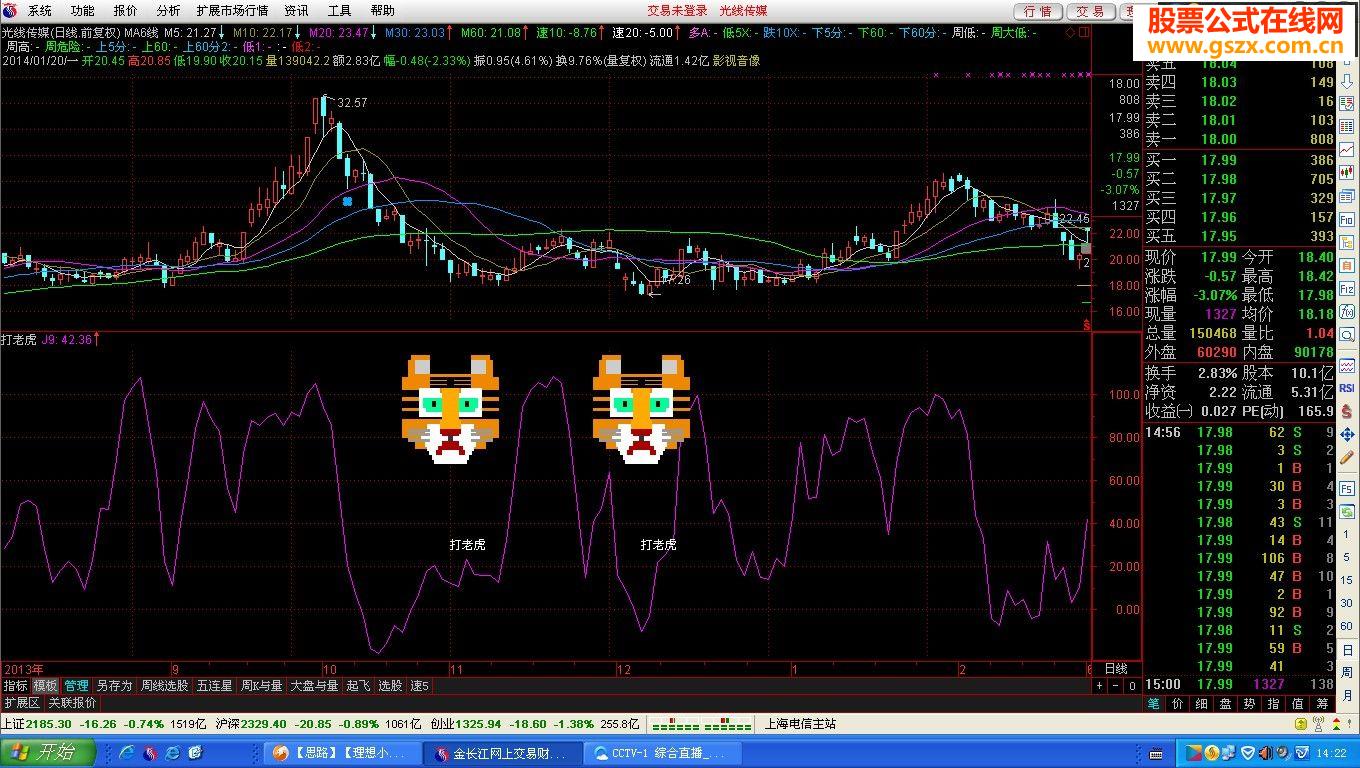Switch to 60-minute period
Screen dimensions: 1360x768
pos(1346,626)
